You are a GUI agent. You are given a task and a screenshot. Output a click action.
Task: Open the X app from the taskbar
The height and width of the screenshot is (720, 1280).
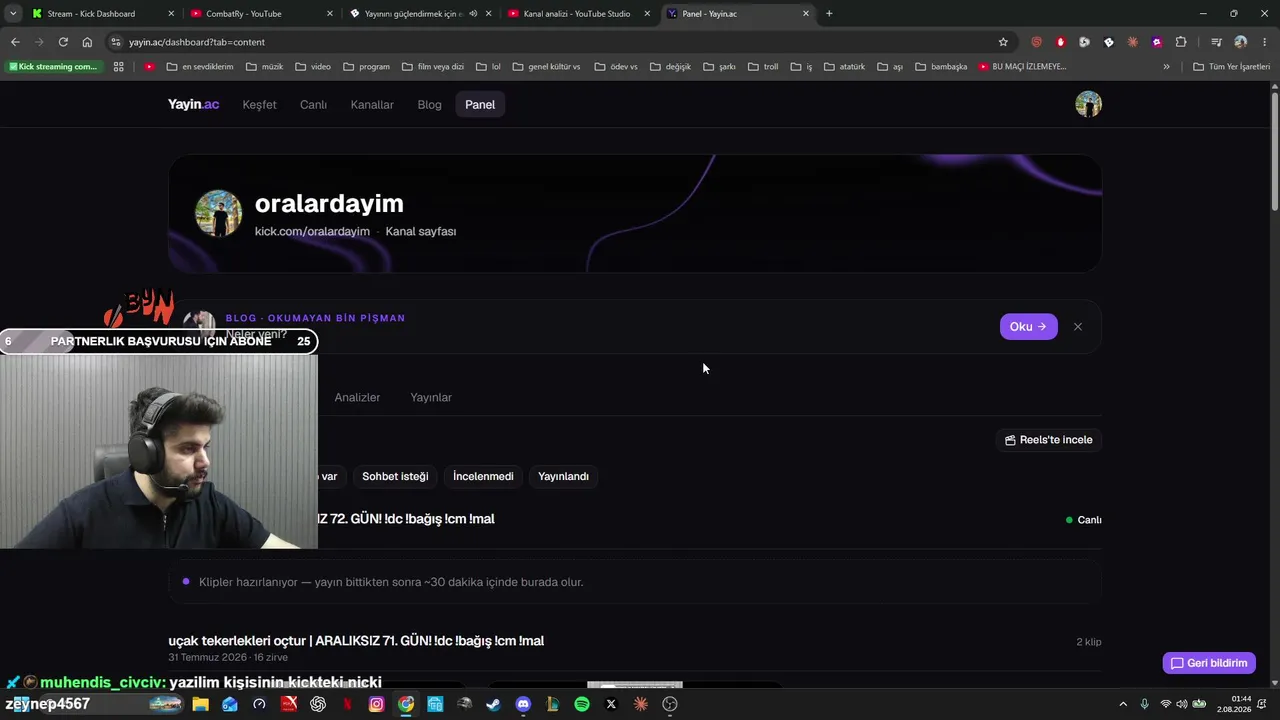(x=611, y=704)
